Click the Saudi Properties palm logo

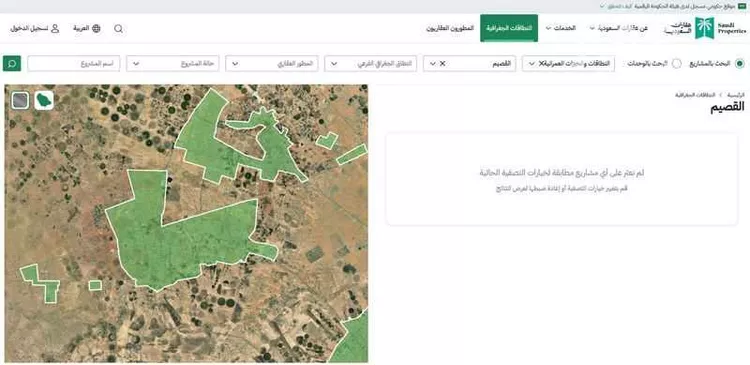click(704, 29)
